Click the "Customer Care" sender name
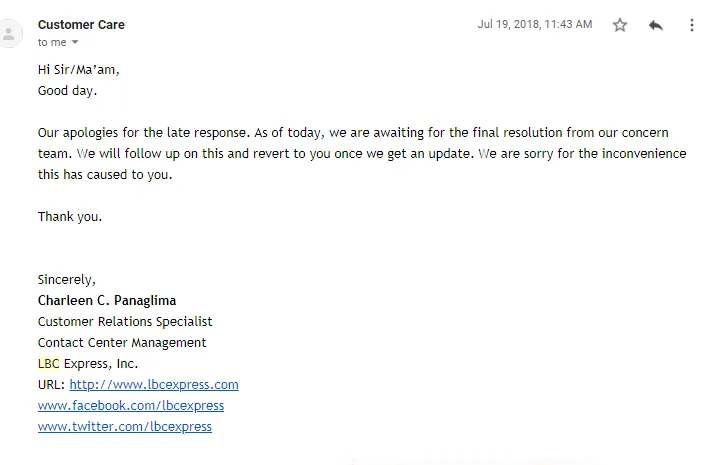Viewport: 701px width, 465px height. (x=81, y=24)
